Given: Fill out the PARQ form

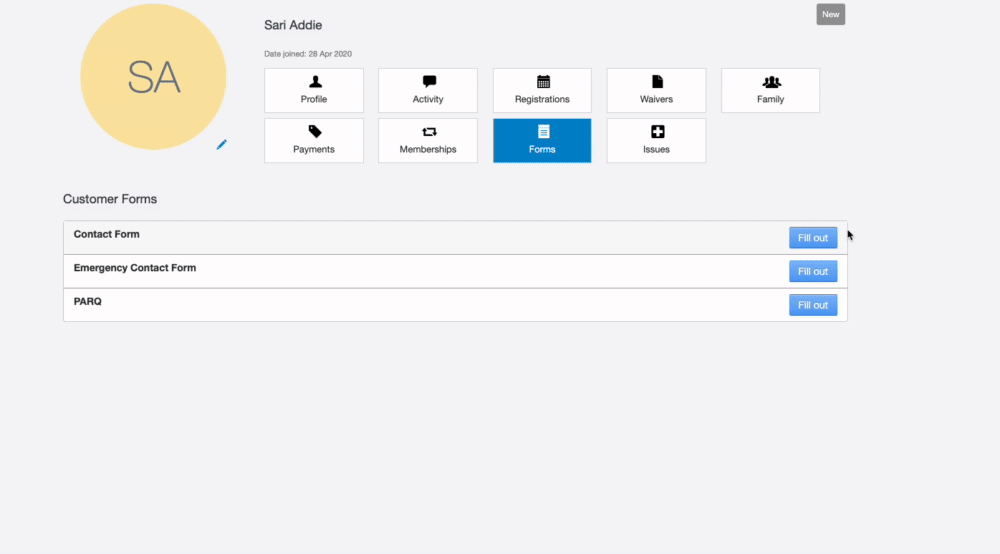Looking at the screenshot, I should (x=812, y=305).
